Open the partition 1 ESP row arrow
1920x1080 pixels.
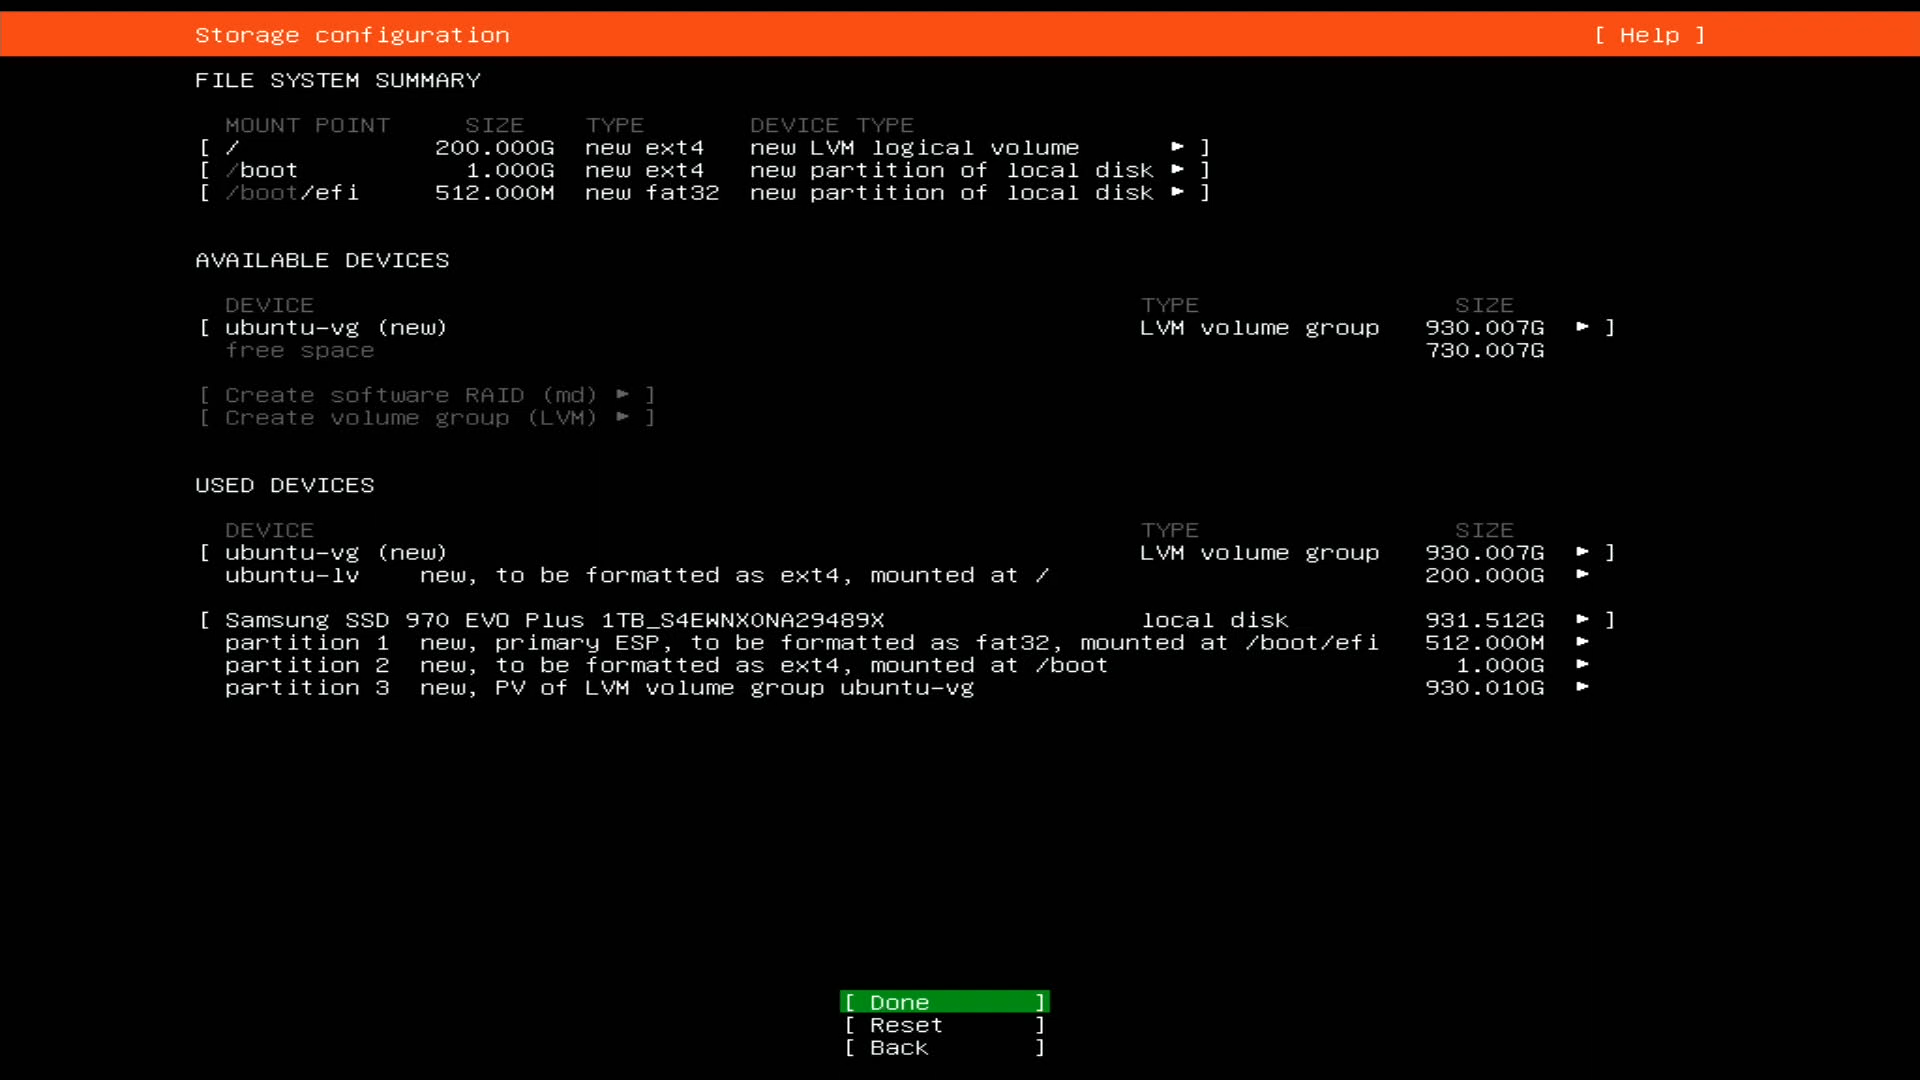(1582, 642)
